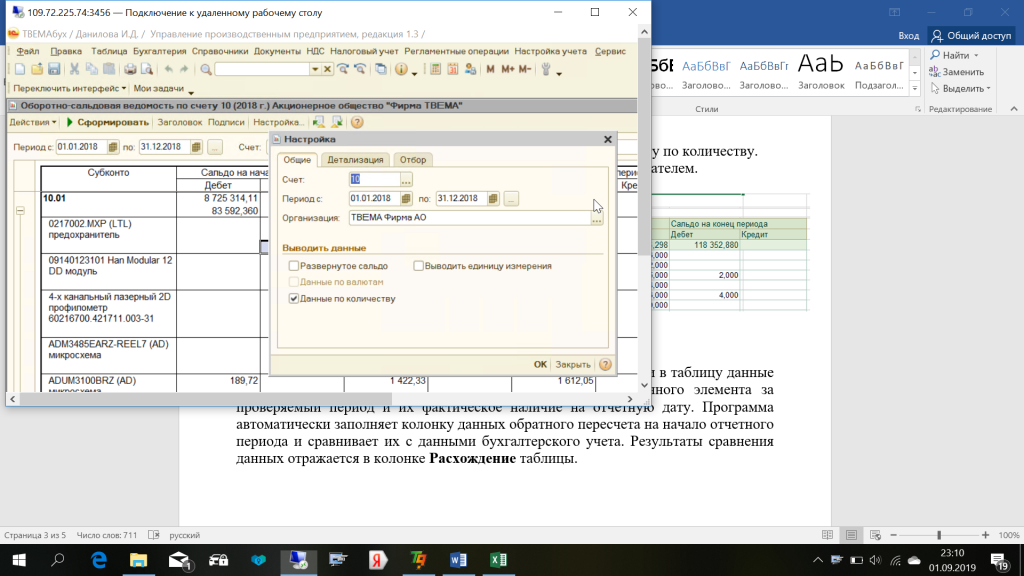Click the Заголовок toolbar button
1024x576 pixels.
tap(180, 122)
